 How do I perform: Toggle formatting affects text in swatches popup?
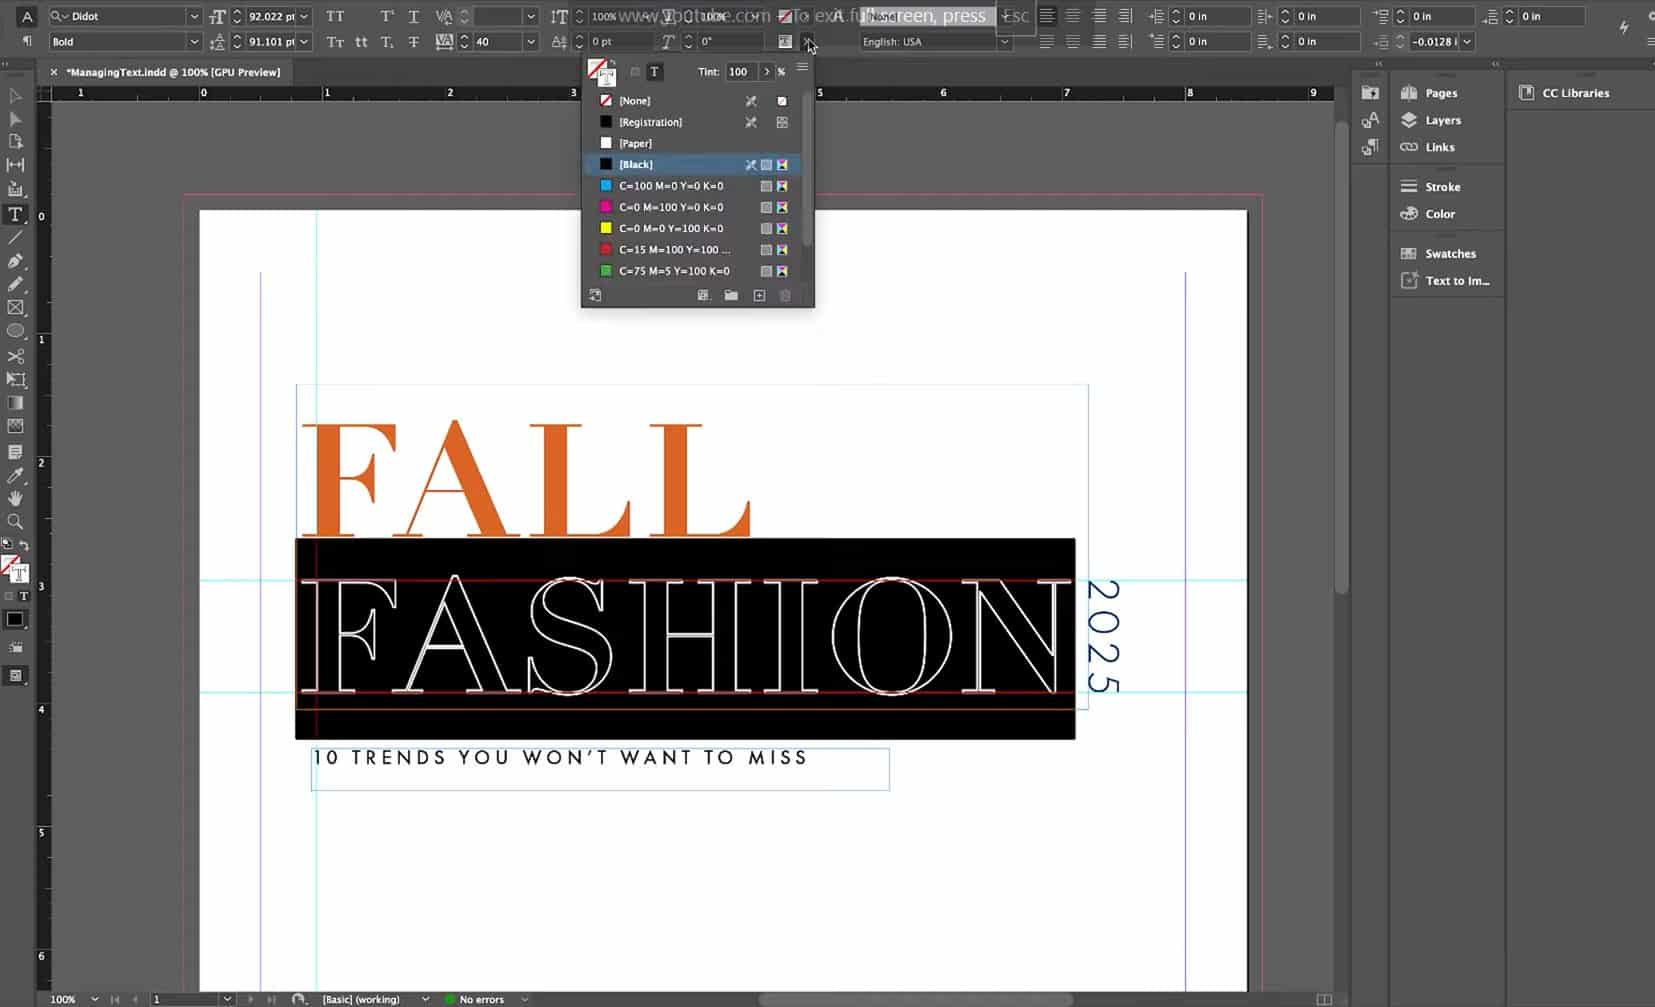654,72
